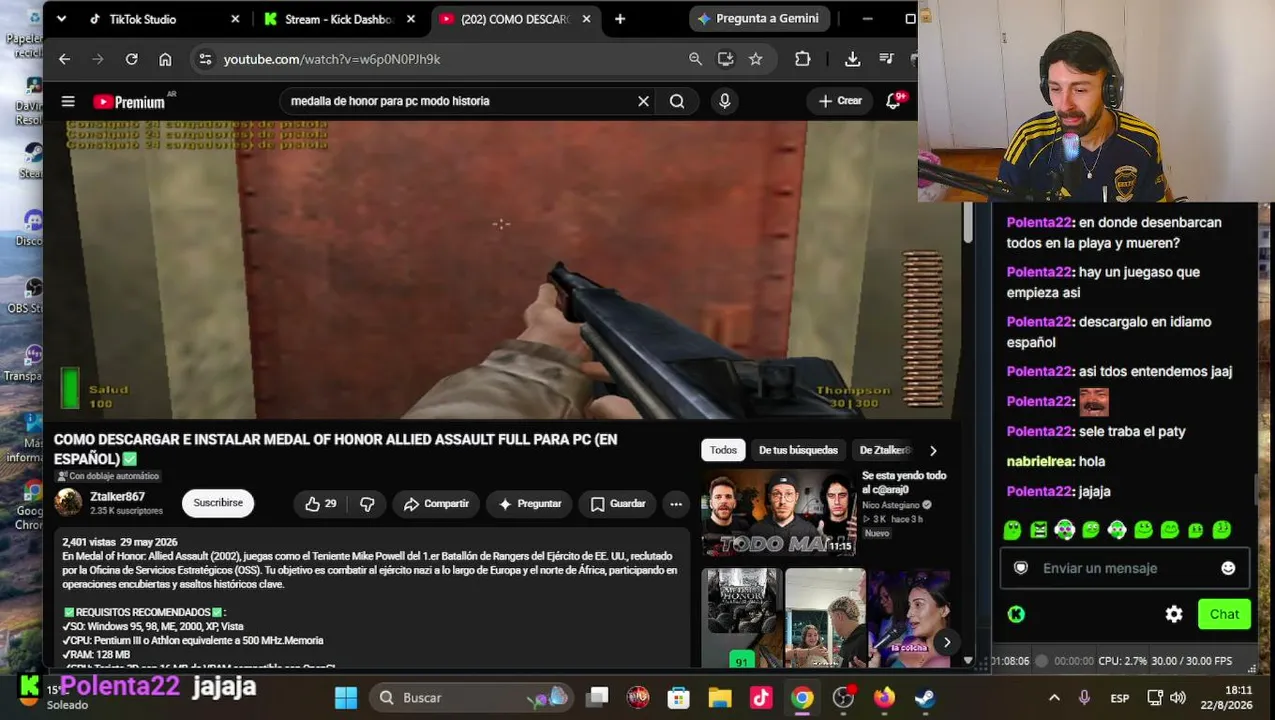Image resolution: width=1275 pixels, height=720 pixels.
Task: Show more filter chips with arrow
Action: 933,450
